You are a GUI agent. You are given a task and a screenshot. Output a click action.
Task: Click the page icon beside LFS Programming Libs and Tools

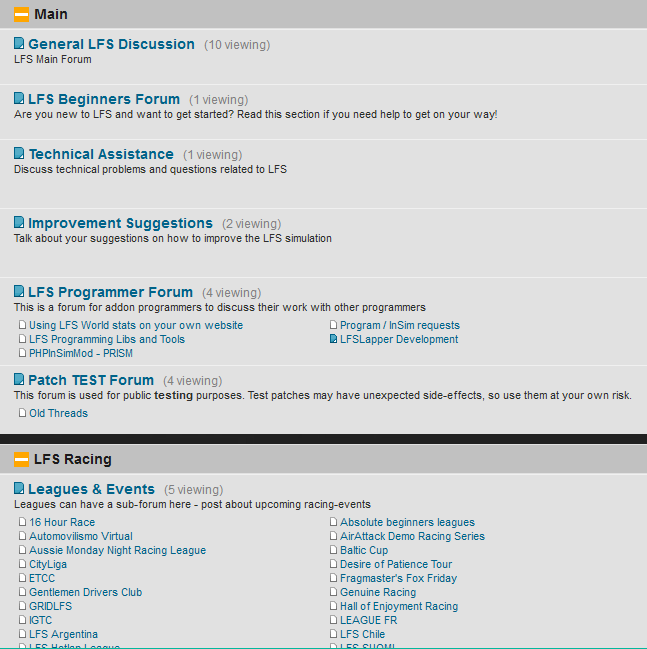pyautogui.click(x=22, y=339)
